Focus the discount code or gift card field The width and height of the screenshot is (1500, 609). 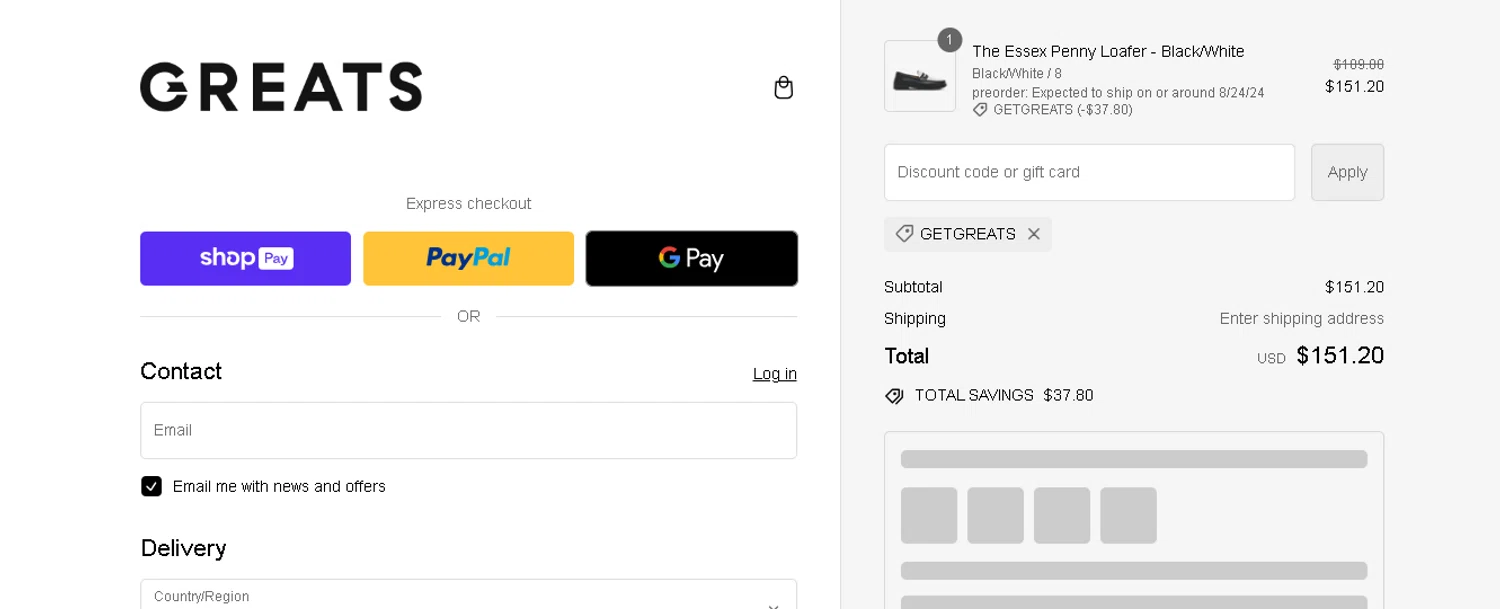(1089, 172)
